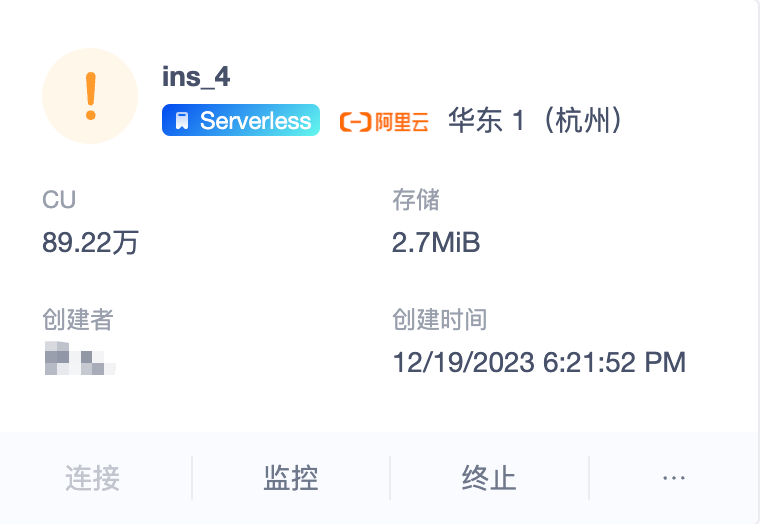The image size is (760, 524).
Task: Click the 存储 storage value 2.7MiB
Action: pos(436,242)
